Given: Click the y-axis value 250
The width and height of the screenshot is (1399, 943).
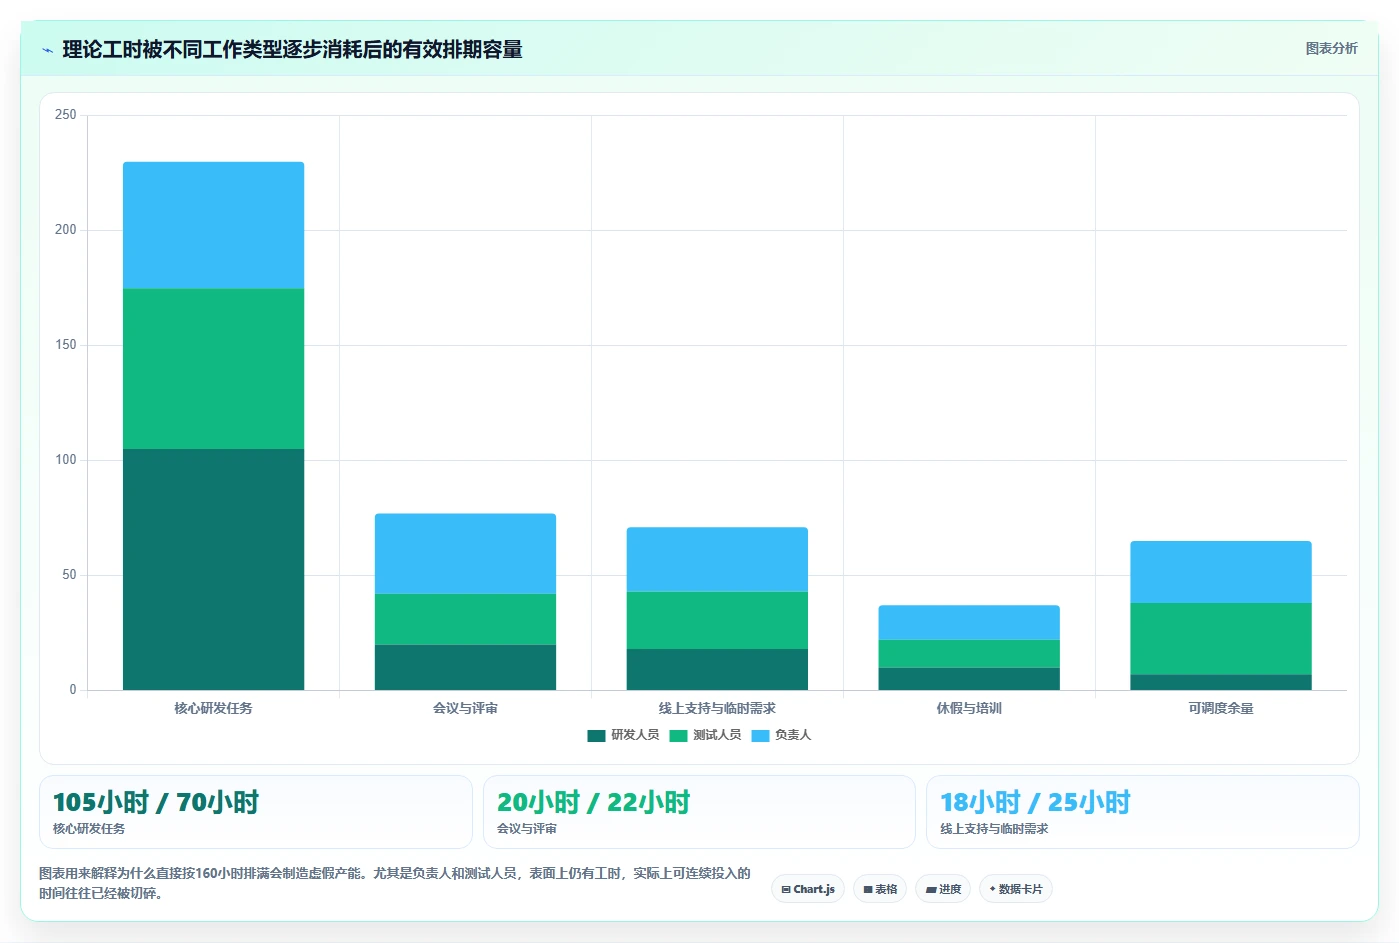Looking at the screenshot, I should click(x=66, y=115).
